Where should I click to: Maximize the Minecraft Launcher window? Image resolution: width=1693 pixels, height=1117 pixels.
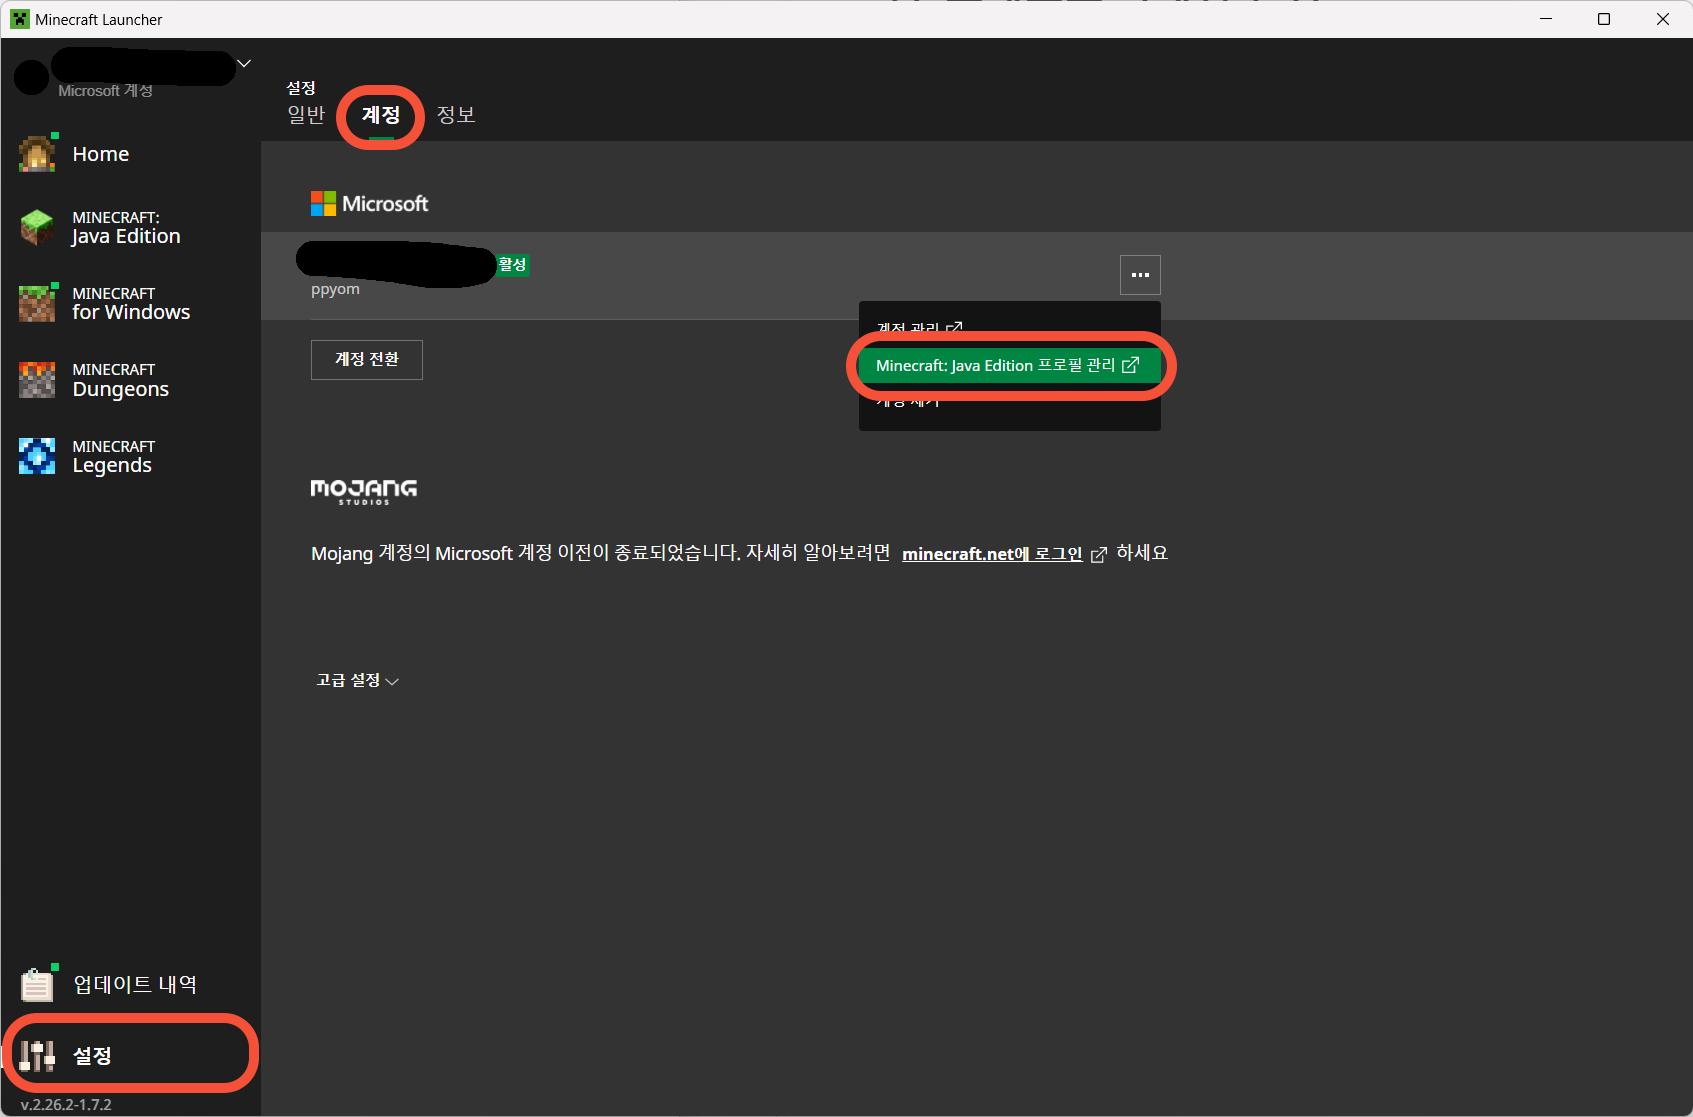[x=1604, y=19]
